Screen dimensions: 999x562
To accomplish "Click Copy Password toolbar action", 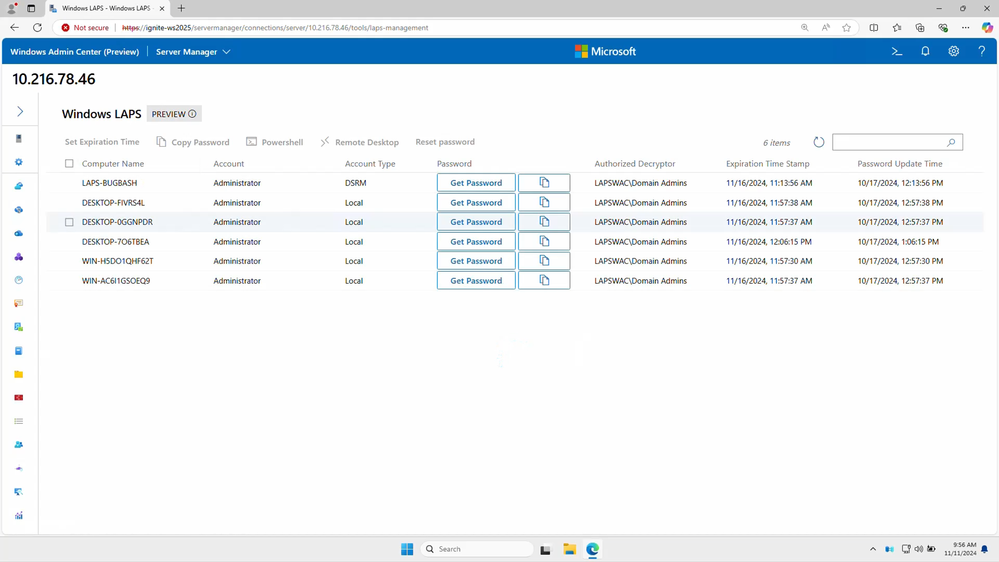I will click(192, 142).
